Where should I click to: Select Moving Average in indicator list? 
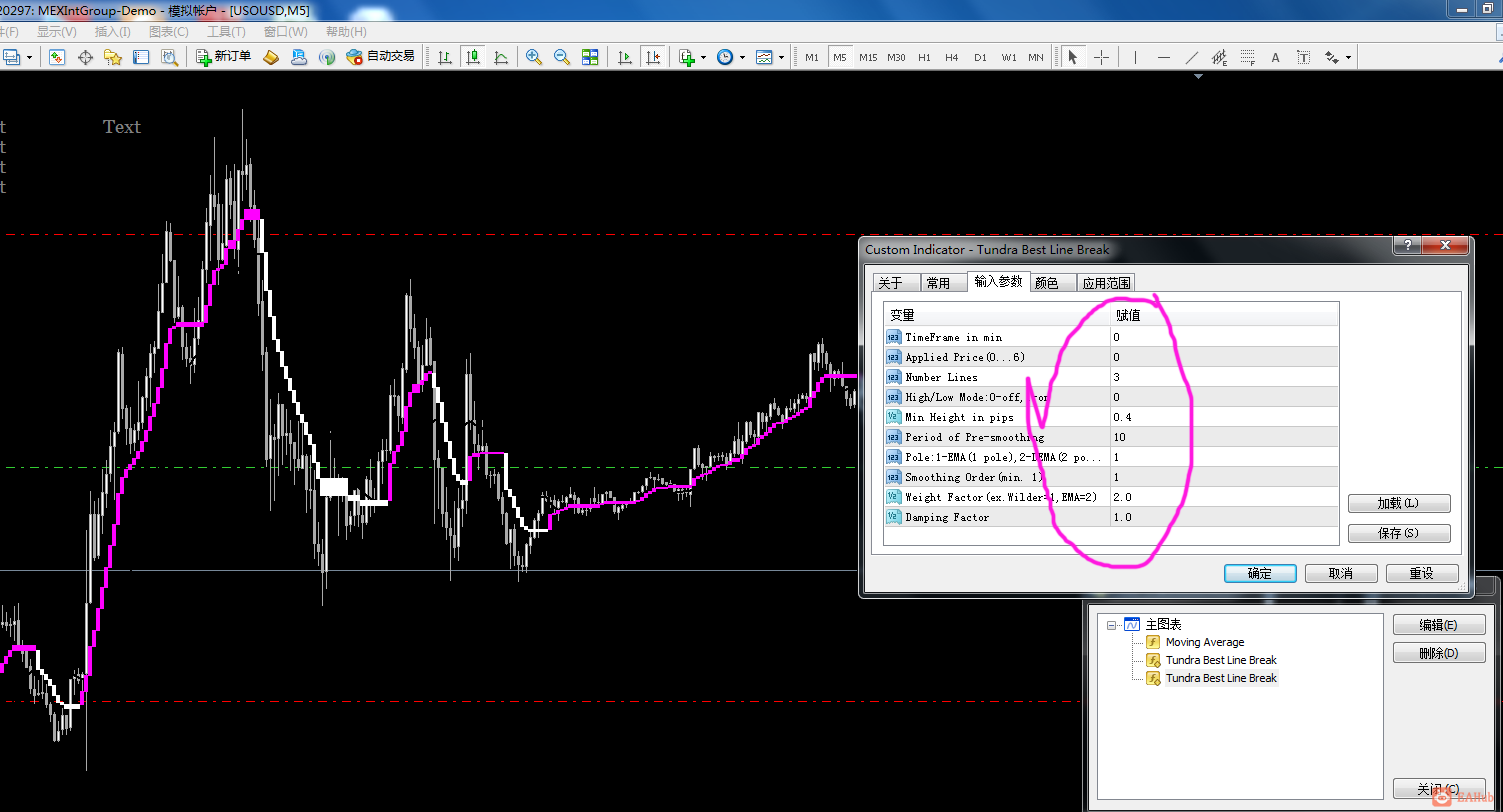[1205, 642]
